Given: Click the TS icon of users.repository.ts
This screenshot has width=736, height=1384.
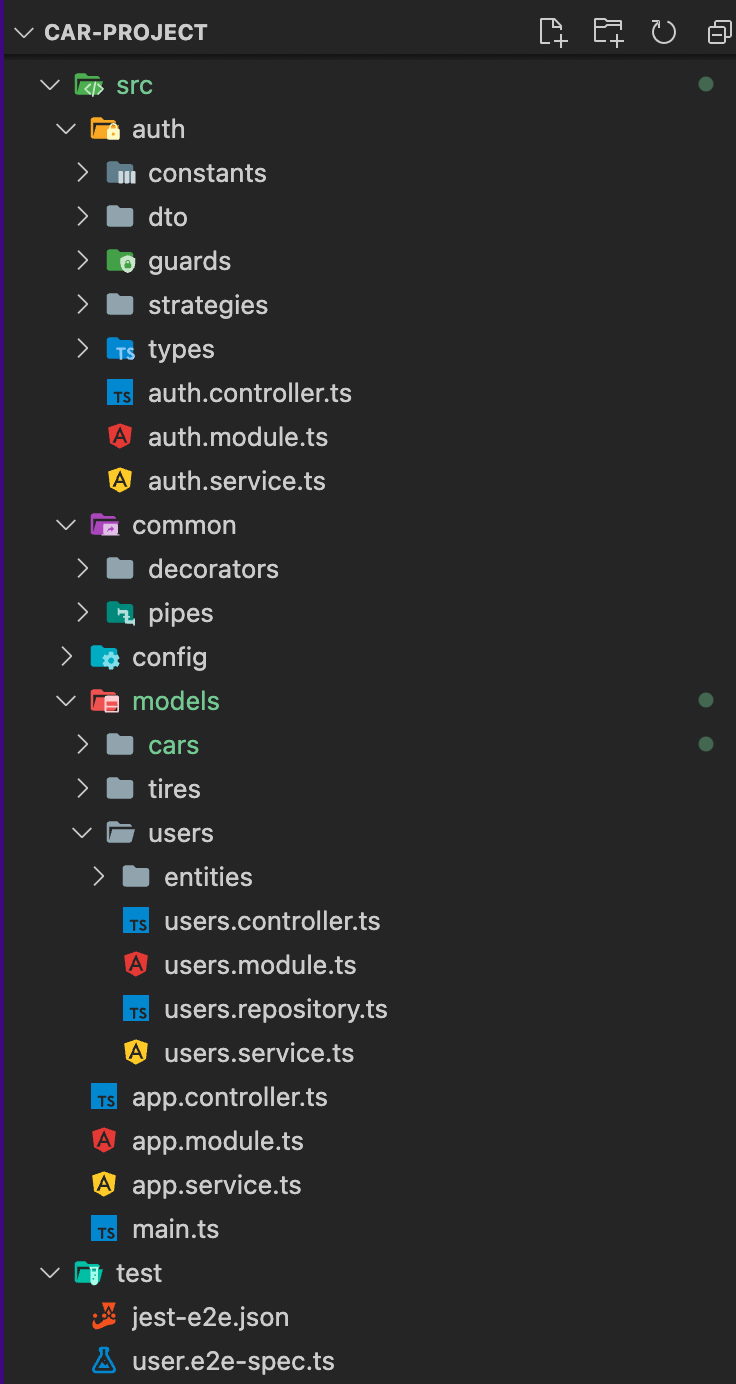Looking at the screenshot, I should click(136, 1009).
